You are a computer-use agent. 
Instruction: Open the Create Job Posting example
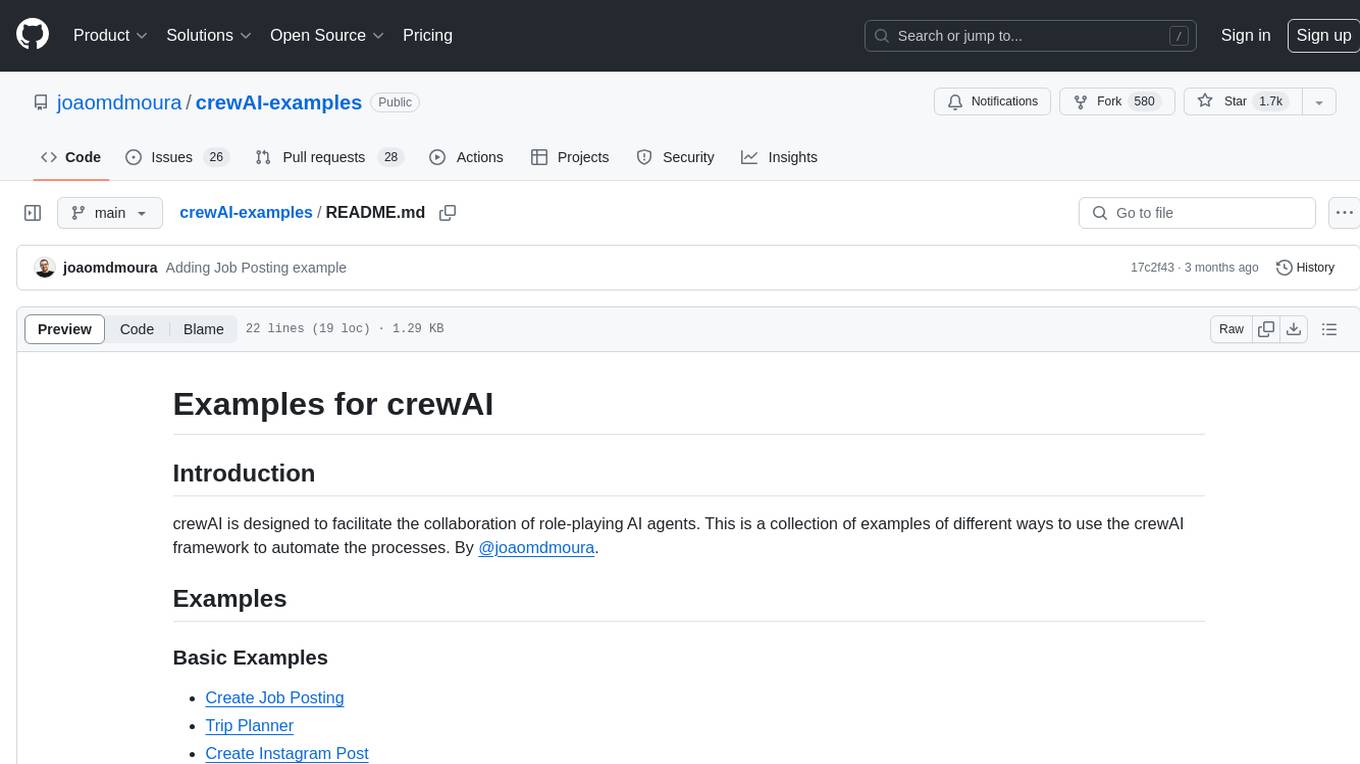tap(275, 698)
